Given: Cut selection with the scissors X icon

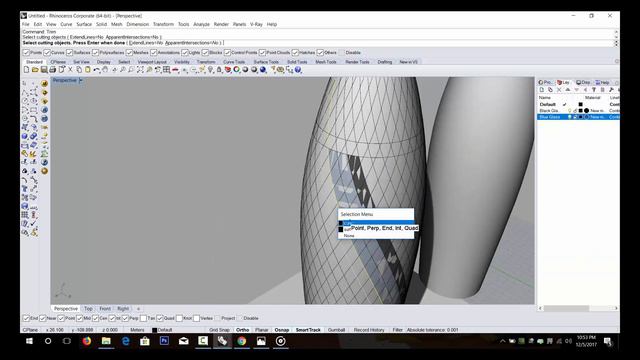Looking at the screenshot, I should click(70, 70).
